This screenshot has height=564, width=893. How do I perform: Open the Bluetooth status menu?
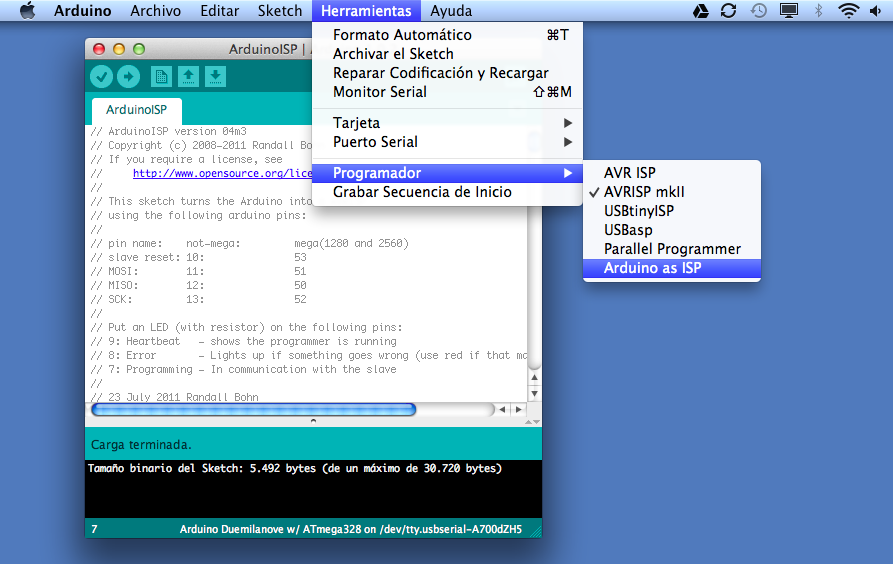coord(819,10)
